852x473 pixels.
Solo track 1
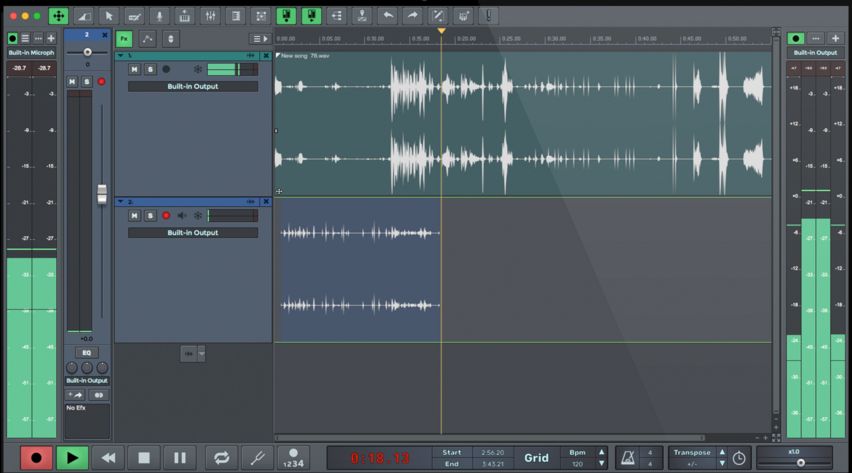click(150, 70)
